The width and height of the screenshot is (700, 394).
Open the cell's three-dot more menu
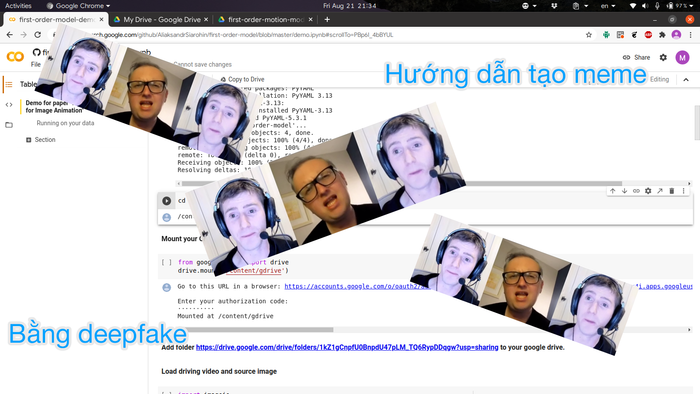pyautogui.click(x=683, y=191)
